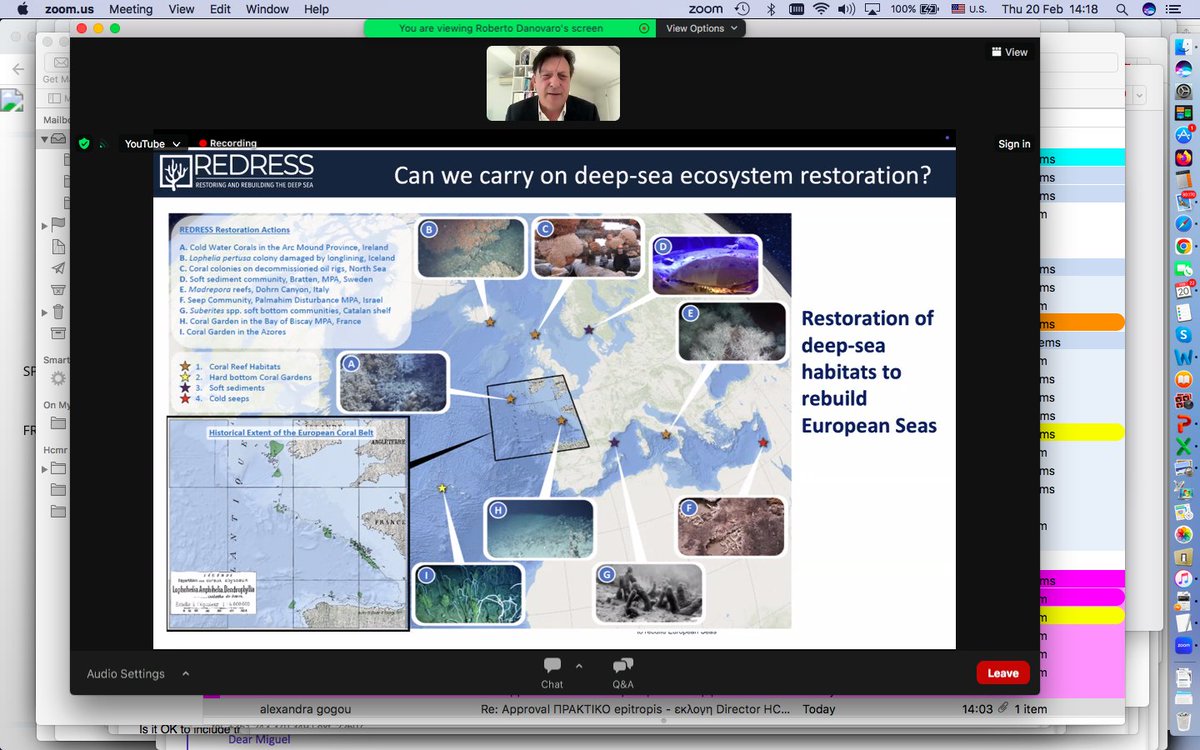This screenshot has height=750, width=1200.
Task: Open YouTube live stream dropdown
Action: click(153, 144)
